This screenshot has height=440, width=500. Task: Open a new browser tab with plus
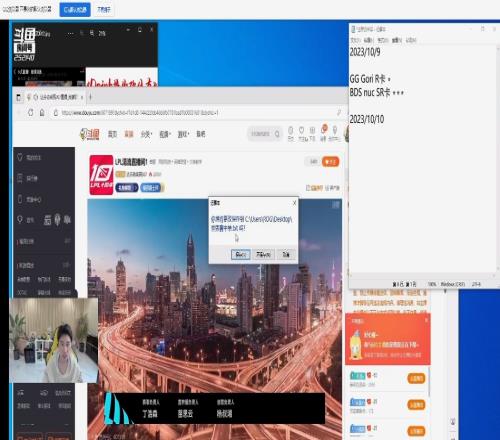coord(90,97)
